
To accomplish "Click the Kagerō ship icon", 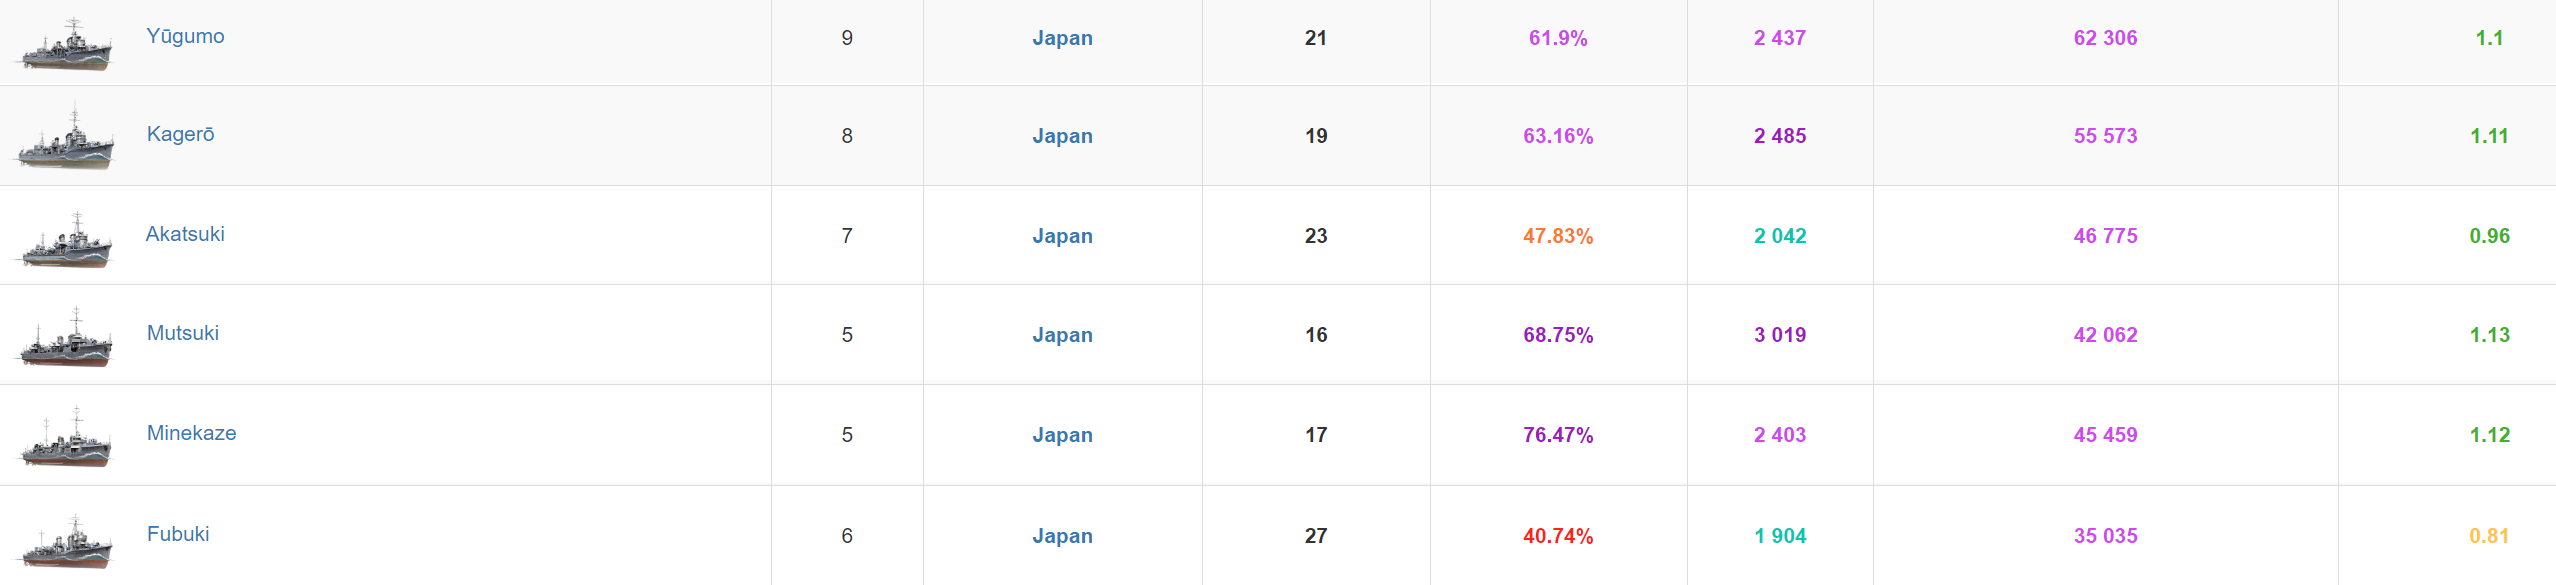I will tap(65, 137).
